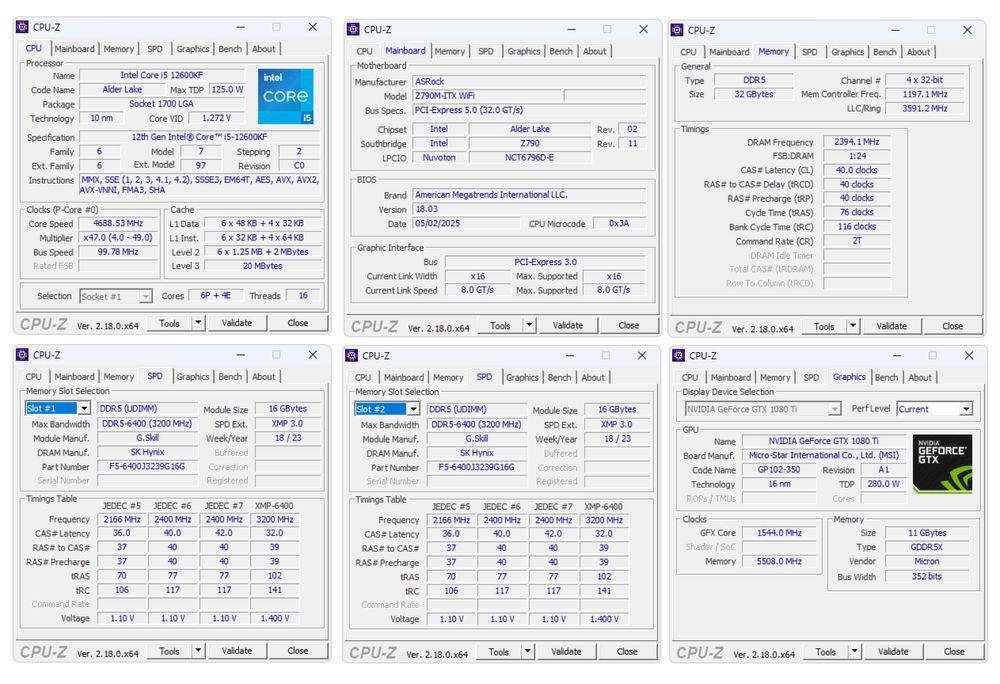Open the About tab in the Graphics window

920,377
